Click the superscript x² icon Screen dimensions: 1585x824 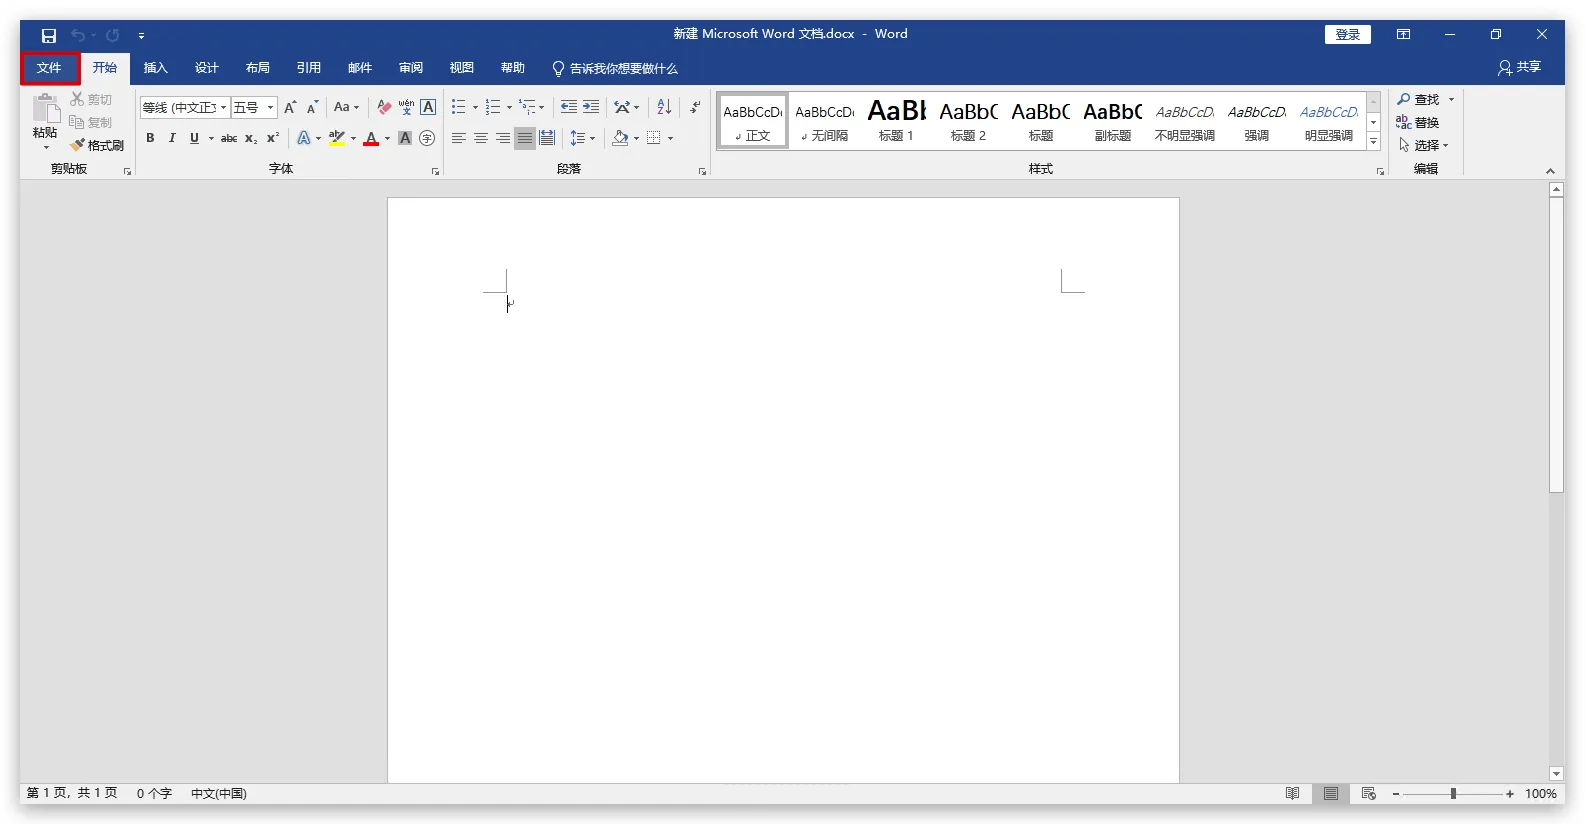point(272,138)
